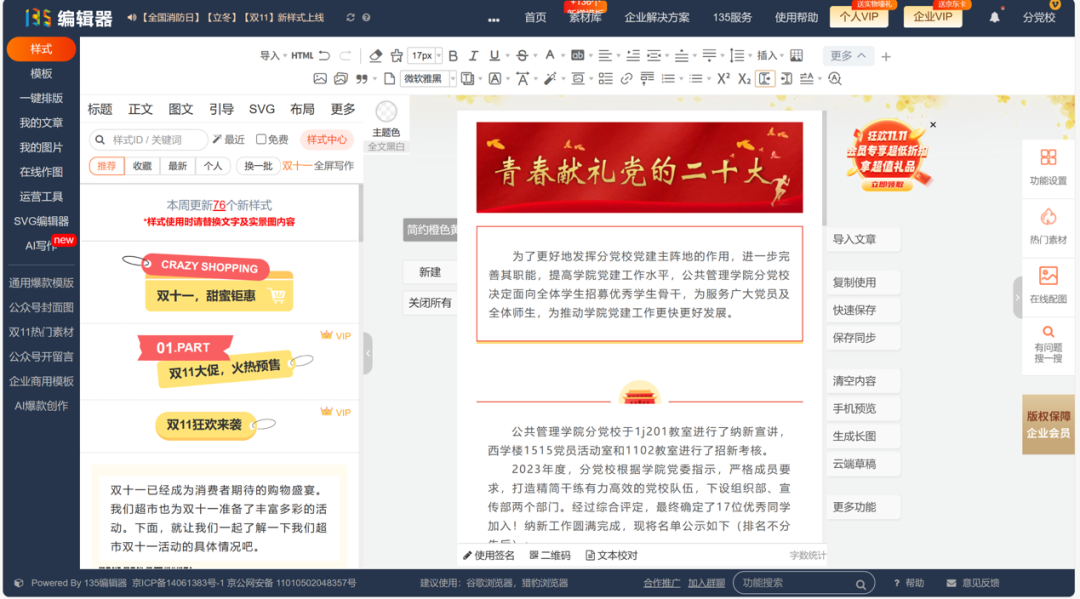Click the eraser clear-formatting icon
1080x599 pixels.
(375, 56)
